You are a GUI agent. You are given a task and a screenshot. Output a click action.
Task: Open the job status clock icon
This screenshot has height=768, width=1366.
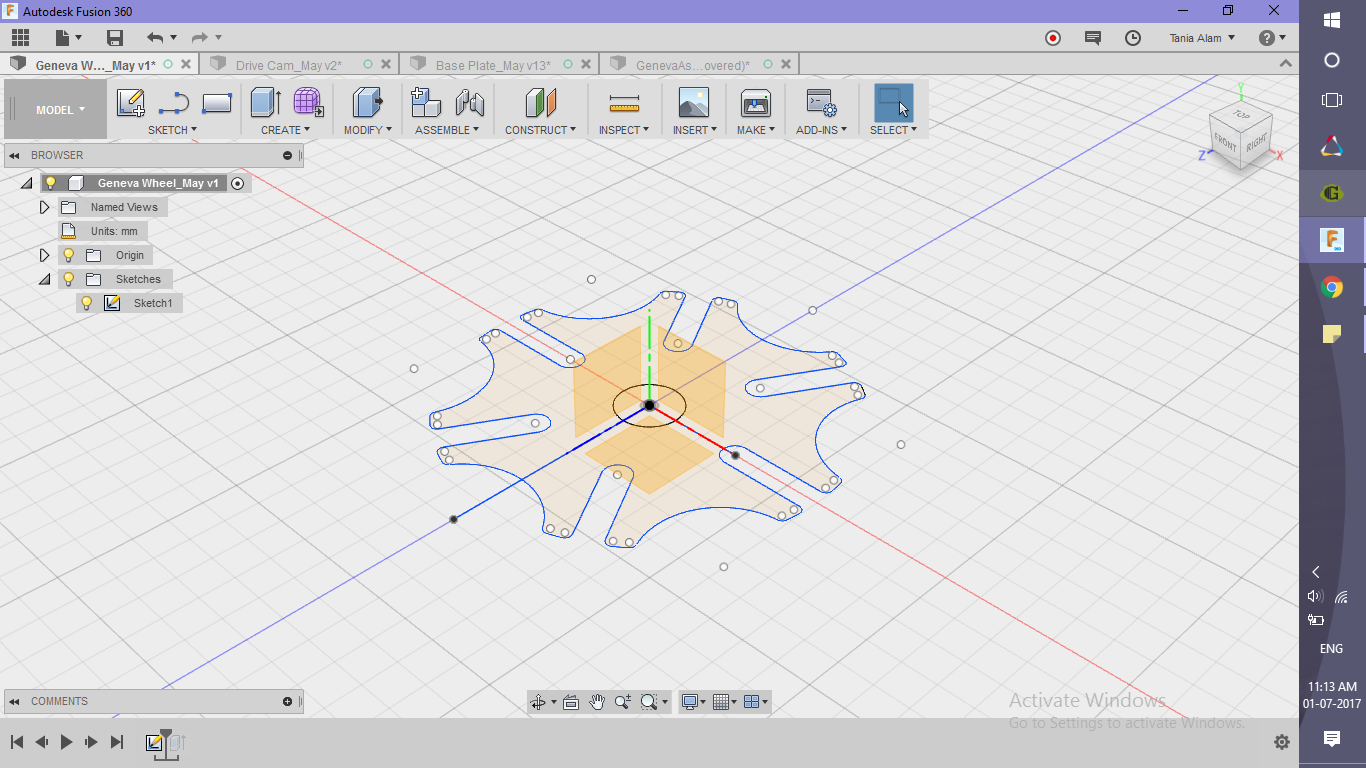pyautogui.click(x=1133, y=38)
